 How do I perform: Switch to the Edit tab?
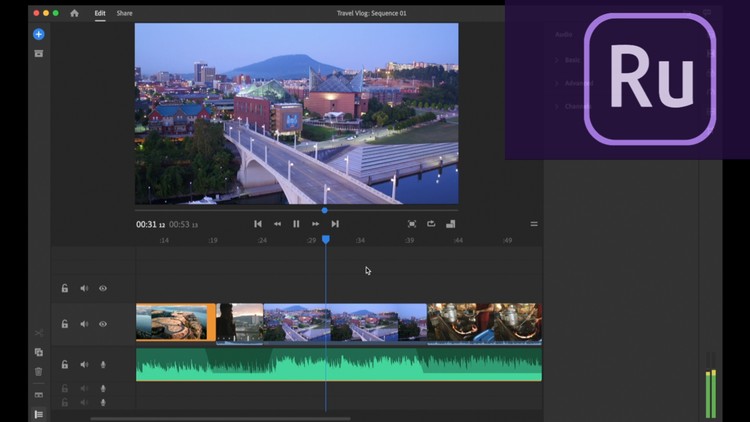tap(100, 13)
